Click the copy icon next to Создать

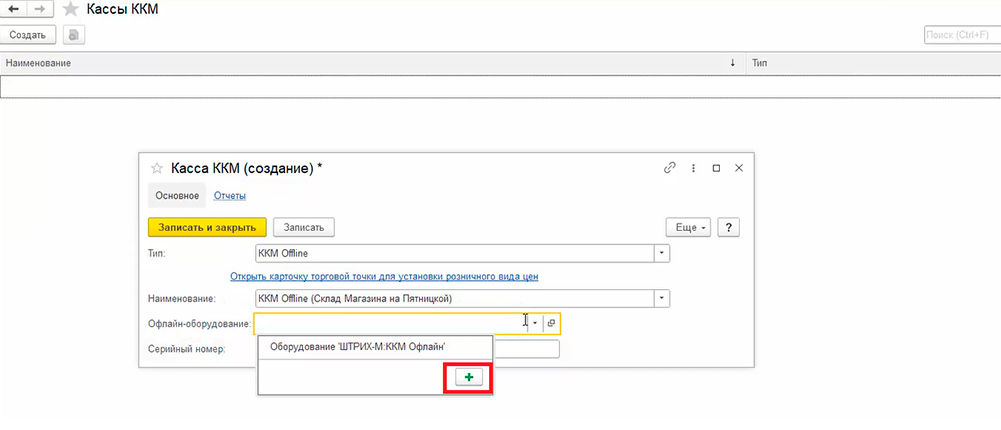click(73, 35)
